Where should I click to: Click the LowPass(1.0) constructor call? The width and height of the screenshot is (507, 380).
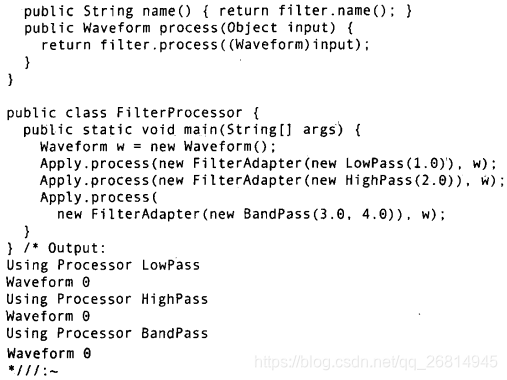pyautogui.click(x=397, y=163)
